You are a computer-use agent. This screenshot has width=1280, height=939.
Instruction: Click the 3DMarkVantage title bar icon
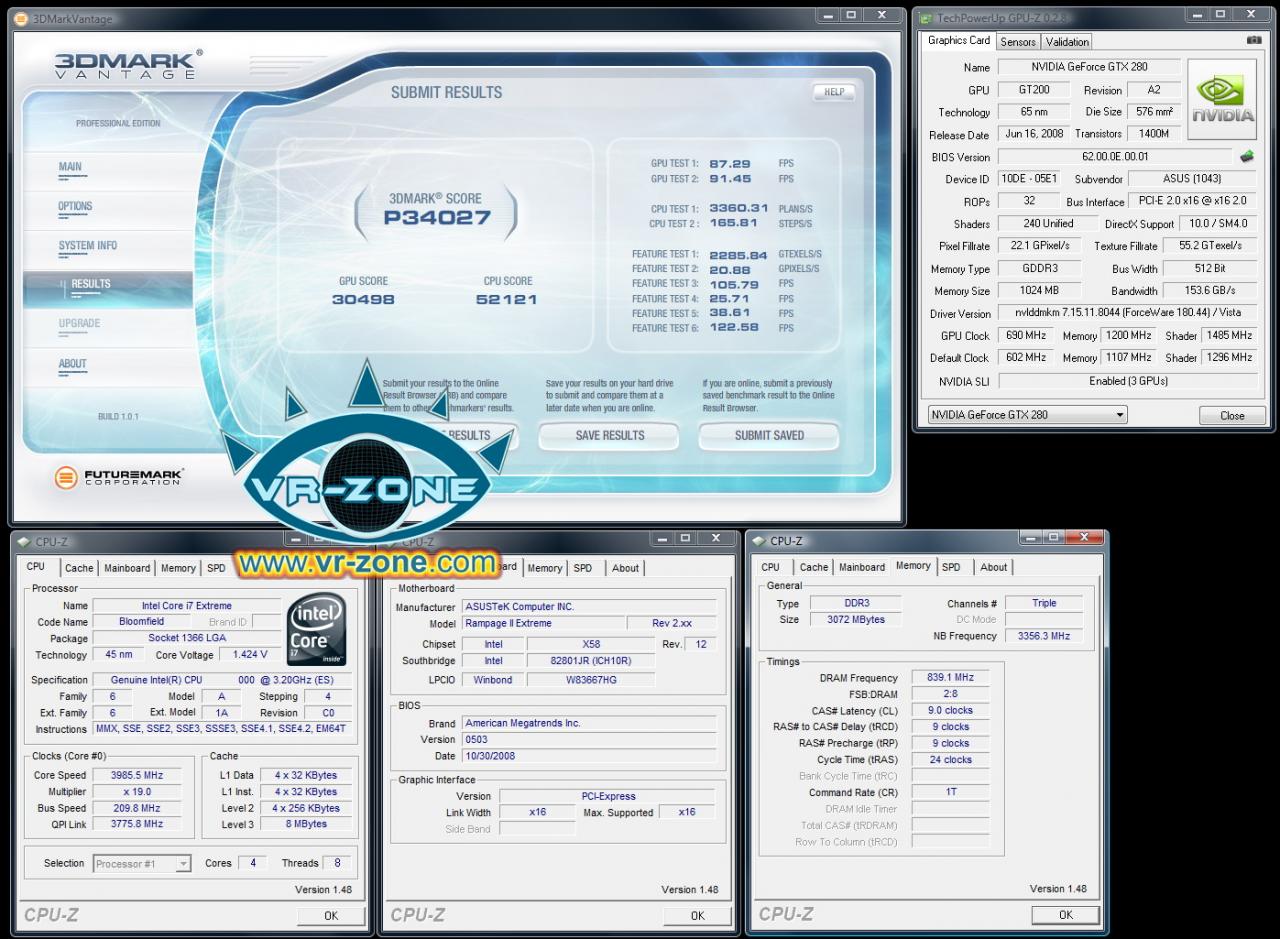[x=21, y=18]
